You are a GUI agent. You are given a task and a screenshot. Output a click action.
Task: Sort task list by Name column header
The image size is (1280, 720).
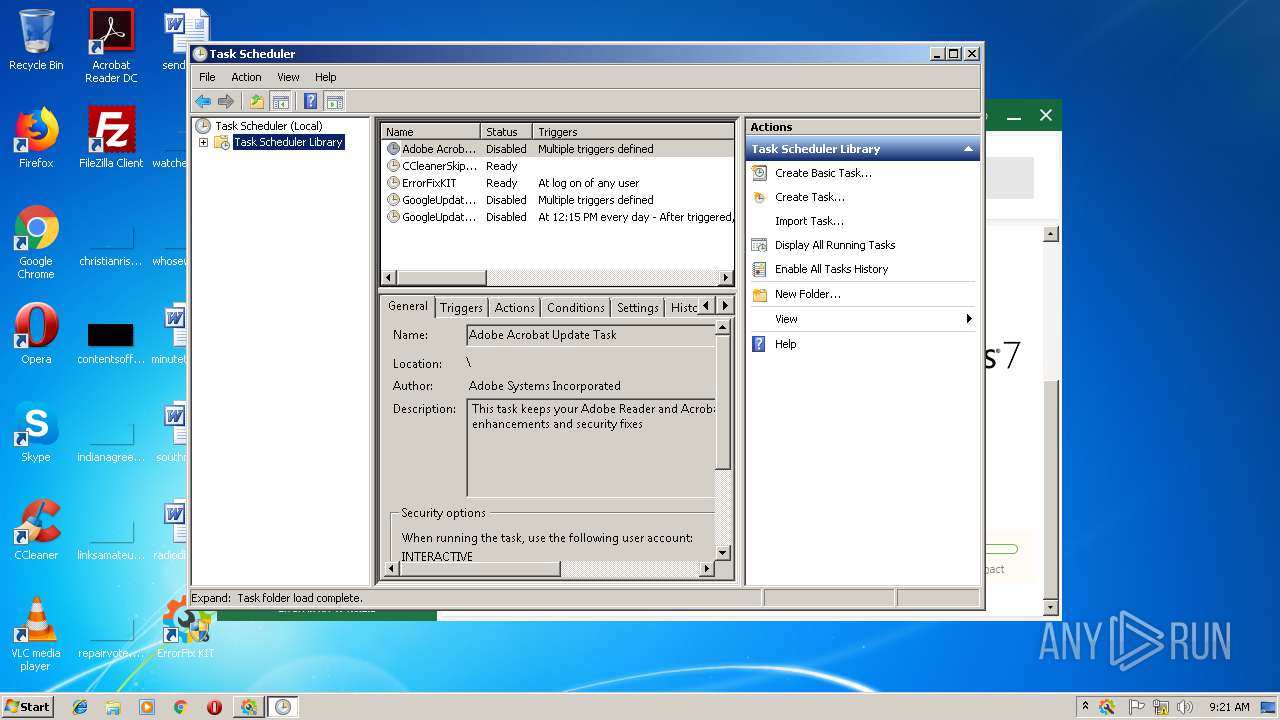pos(431,132)
